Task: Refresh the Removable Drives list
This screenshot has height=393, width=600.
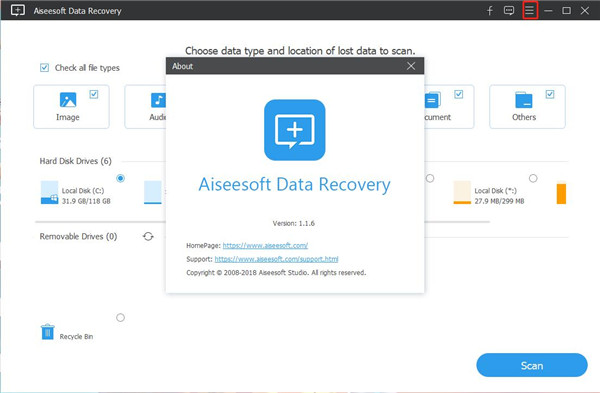Action: click(x=148, y=236)
